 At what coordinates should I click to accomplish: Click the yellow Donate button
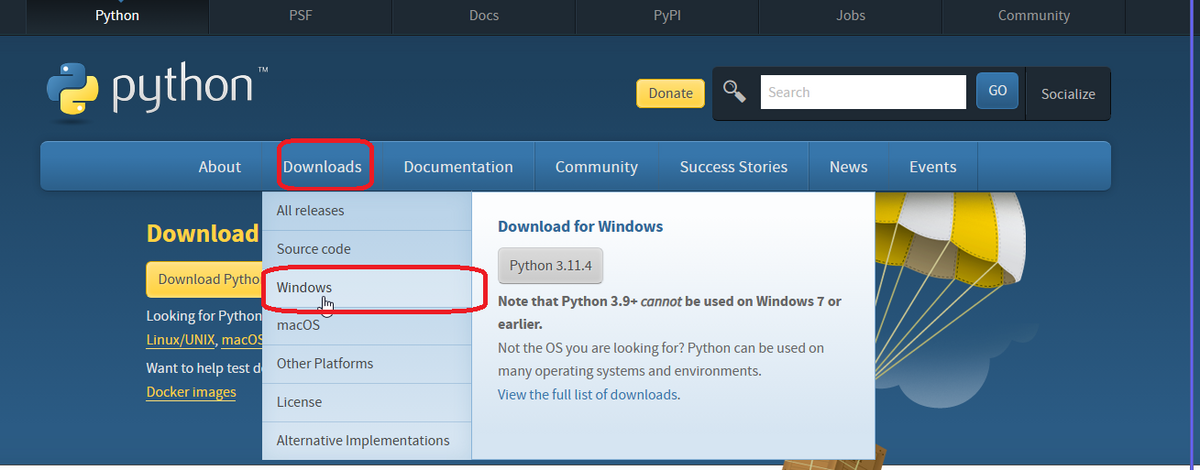point(670,93)
